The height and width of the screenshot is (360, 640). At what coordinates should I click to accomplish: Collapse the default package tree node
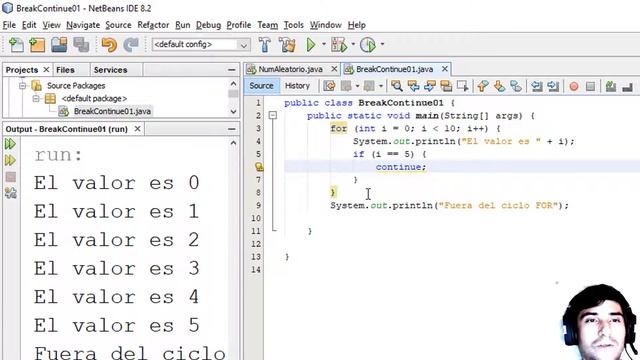click(36, 98)
